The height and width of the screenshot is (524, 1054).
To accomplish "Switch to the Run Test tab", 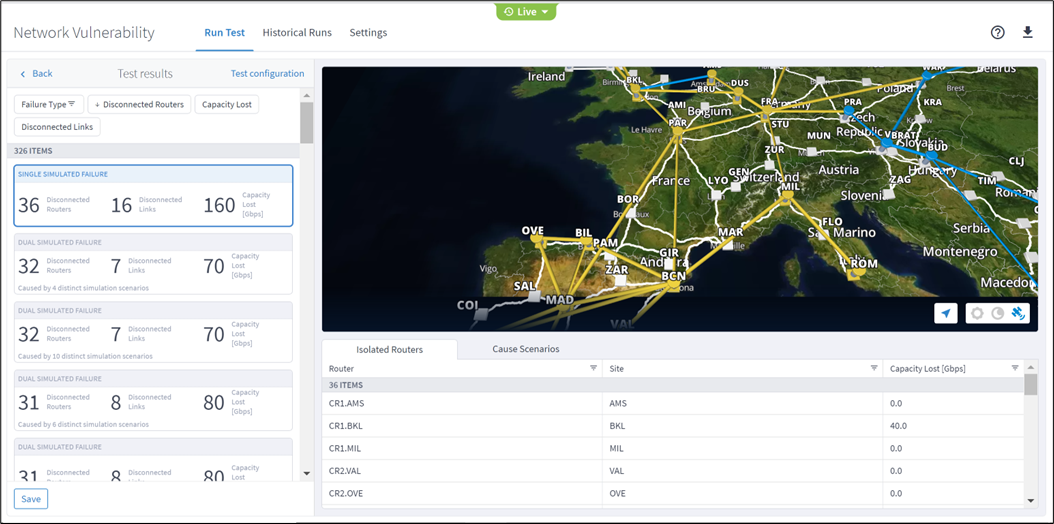I will click(225, 32).
